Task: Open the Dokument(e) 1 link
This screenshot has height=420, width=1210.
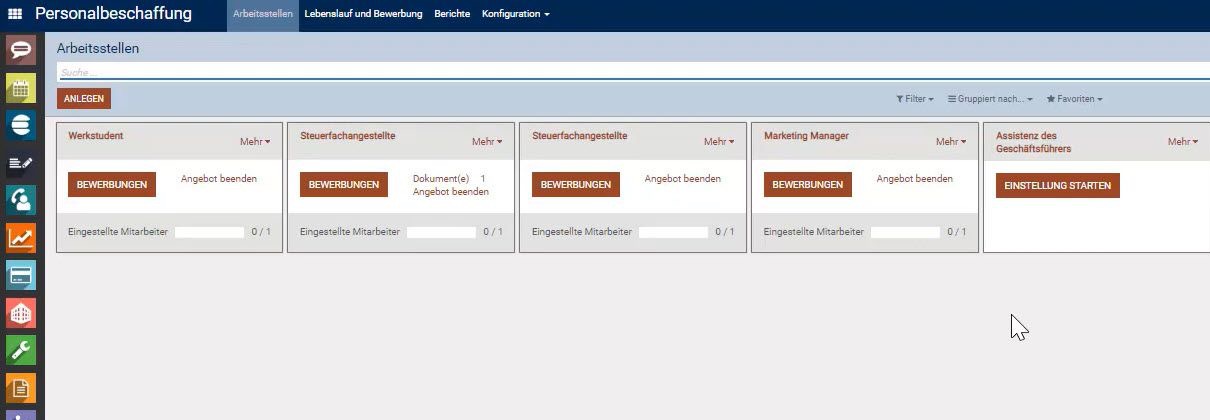Action: [x=449, y=179]
